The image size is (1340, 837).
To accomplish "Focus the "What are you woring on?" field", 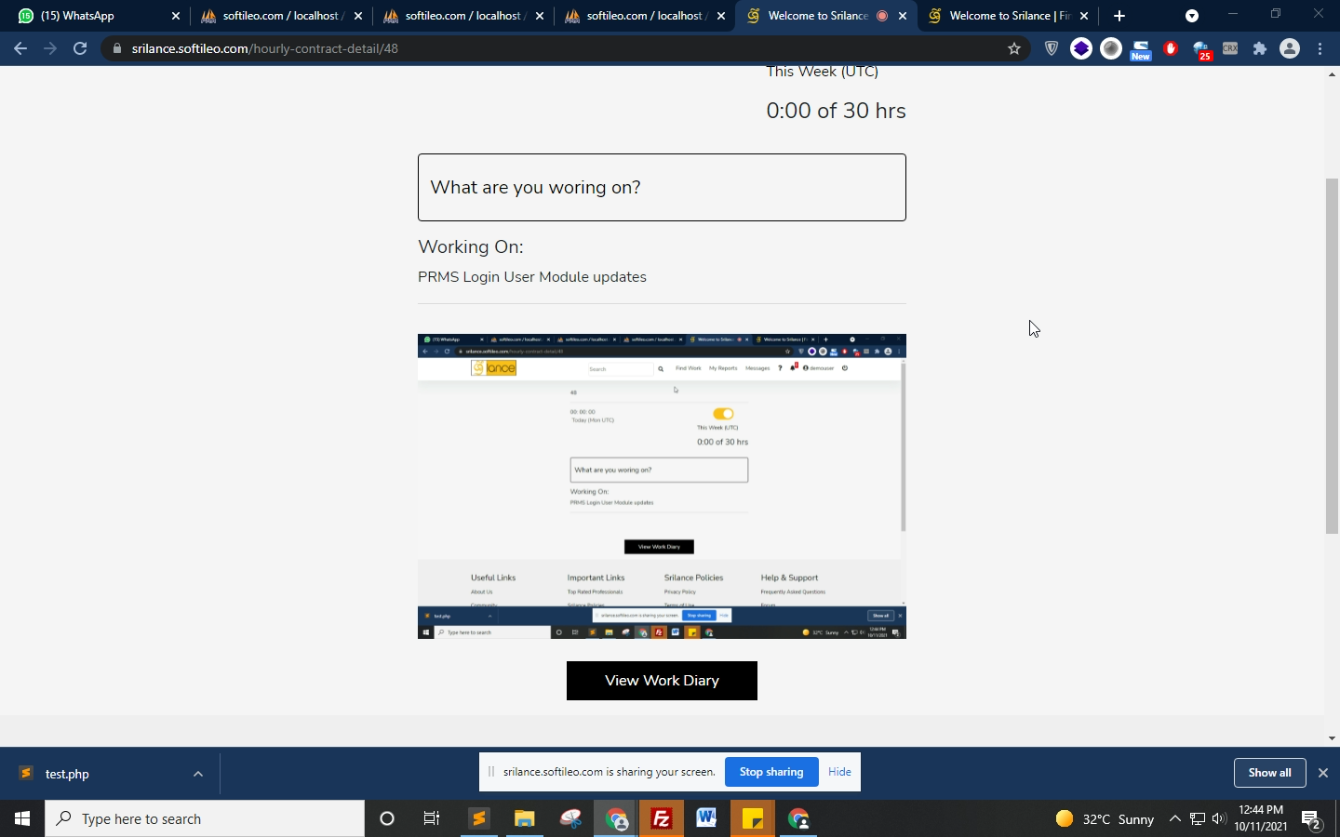I will click(x=661, y=187).
